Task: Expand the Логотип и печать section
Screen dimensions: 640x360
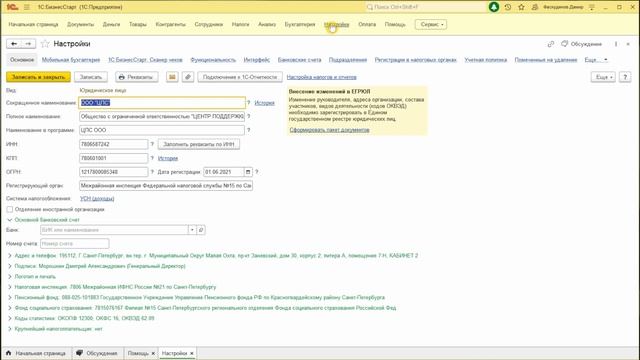Action: coord(10,277)
